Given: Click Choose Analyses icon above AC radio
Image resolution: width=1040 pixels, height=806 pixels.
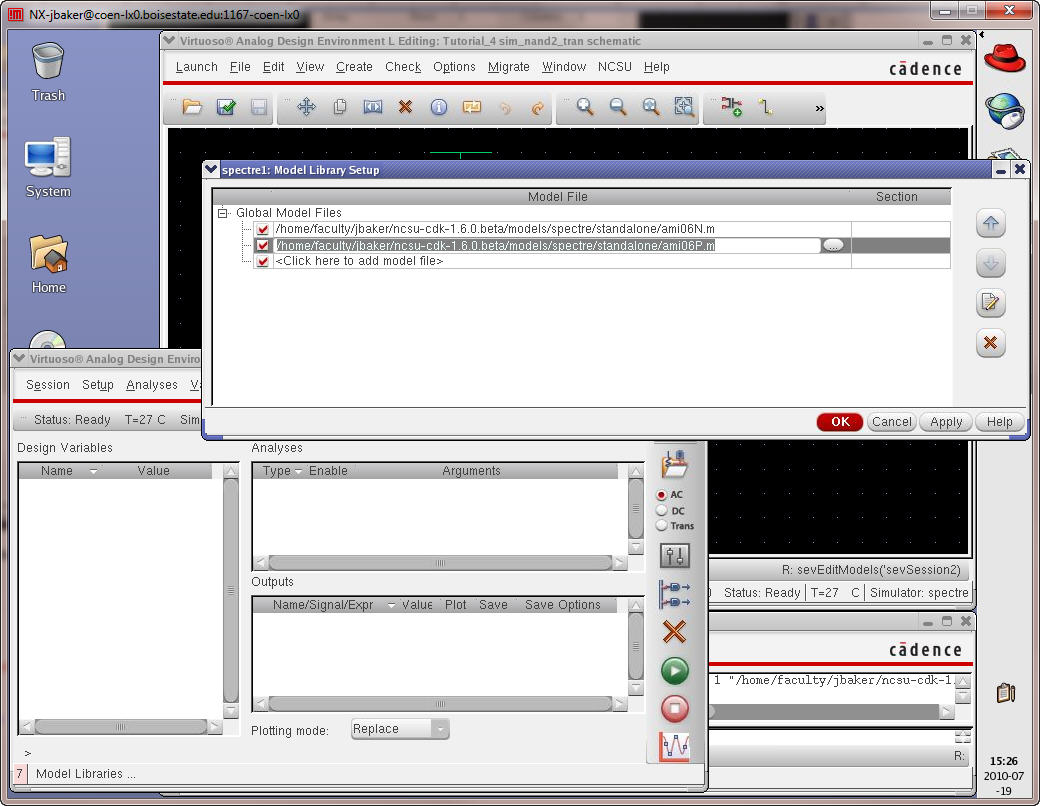Looking at the screenshot, I should pyautogui.click(x=675, y=464).
